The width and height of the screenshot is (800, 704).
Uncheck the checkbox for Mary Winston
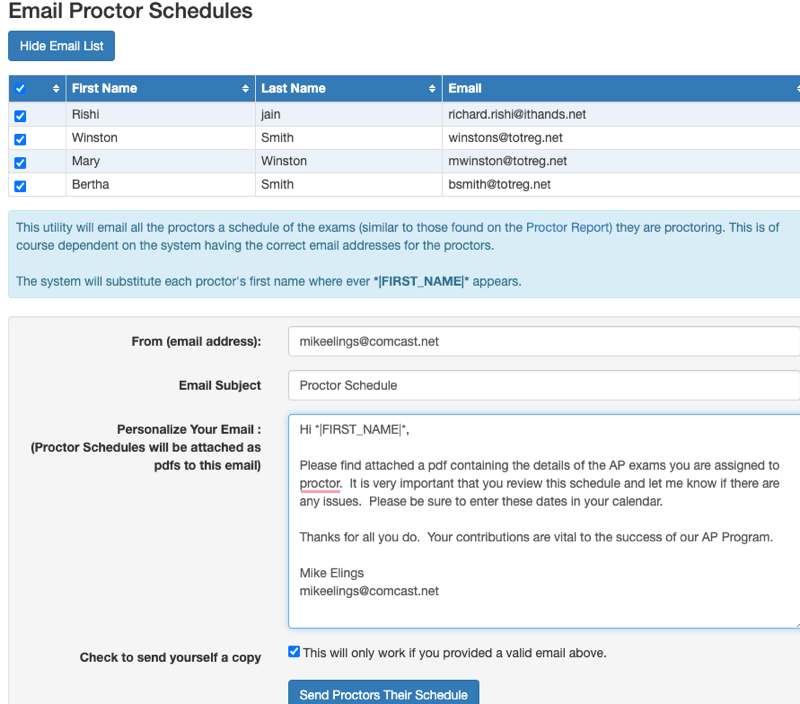pos(20,163)
